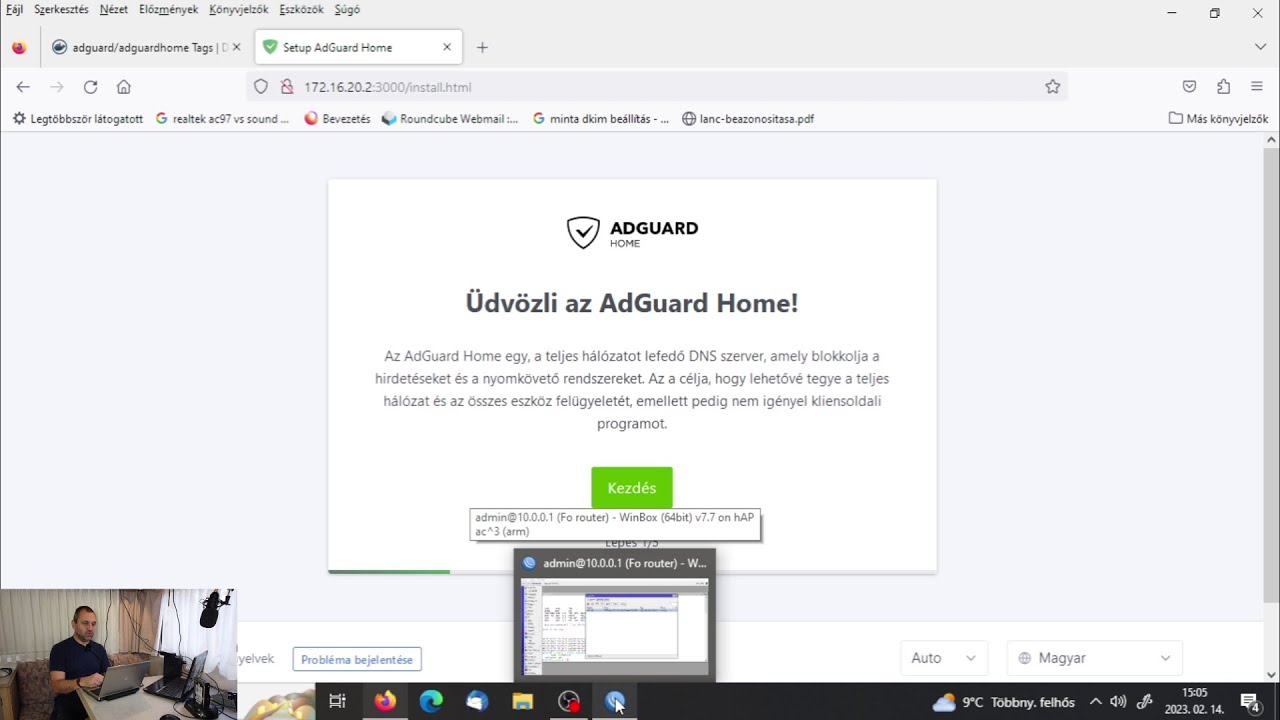Open the Fájl menu
This screenshot has width=1280, height=720.
[14, 9]
